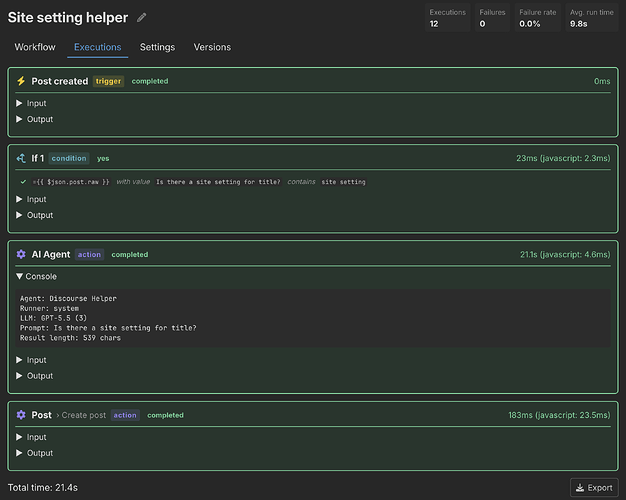Open the Versions tab
This screenshot has height=500, width=626.
click(212, 47)
